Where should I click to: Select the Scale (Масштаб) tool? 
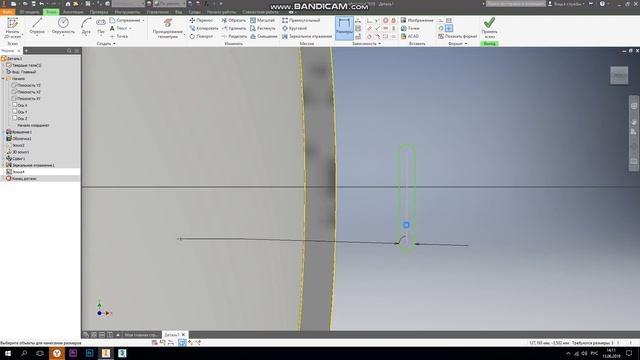click(x=262, y=20)
